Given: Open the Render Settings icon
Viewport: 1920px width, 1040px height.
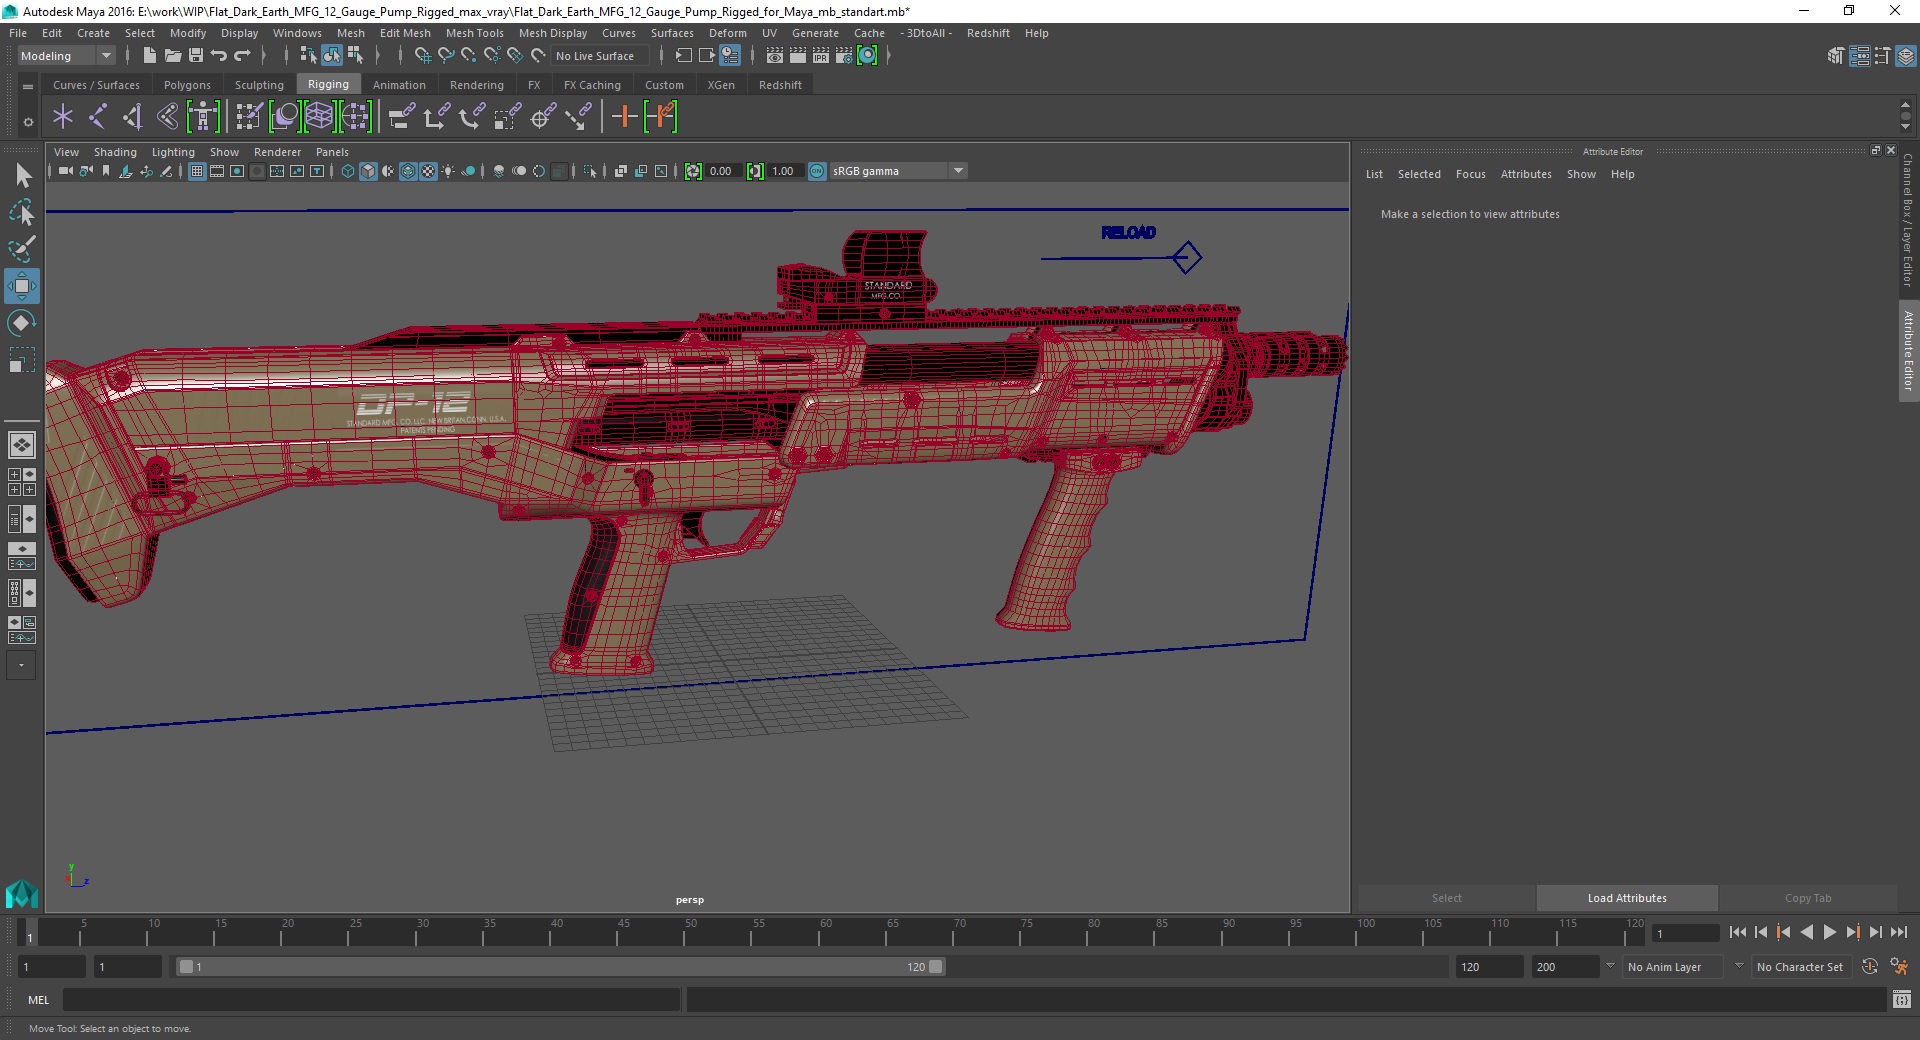Looking at the screenshot, I should 844,56.
